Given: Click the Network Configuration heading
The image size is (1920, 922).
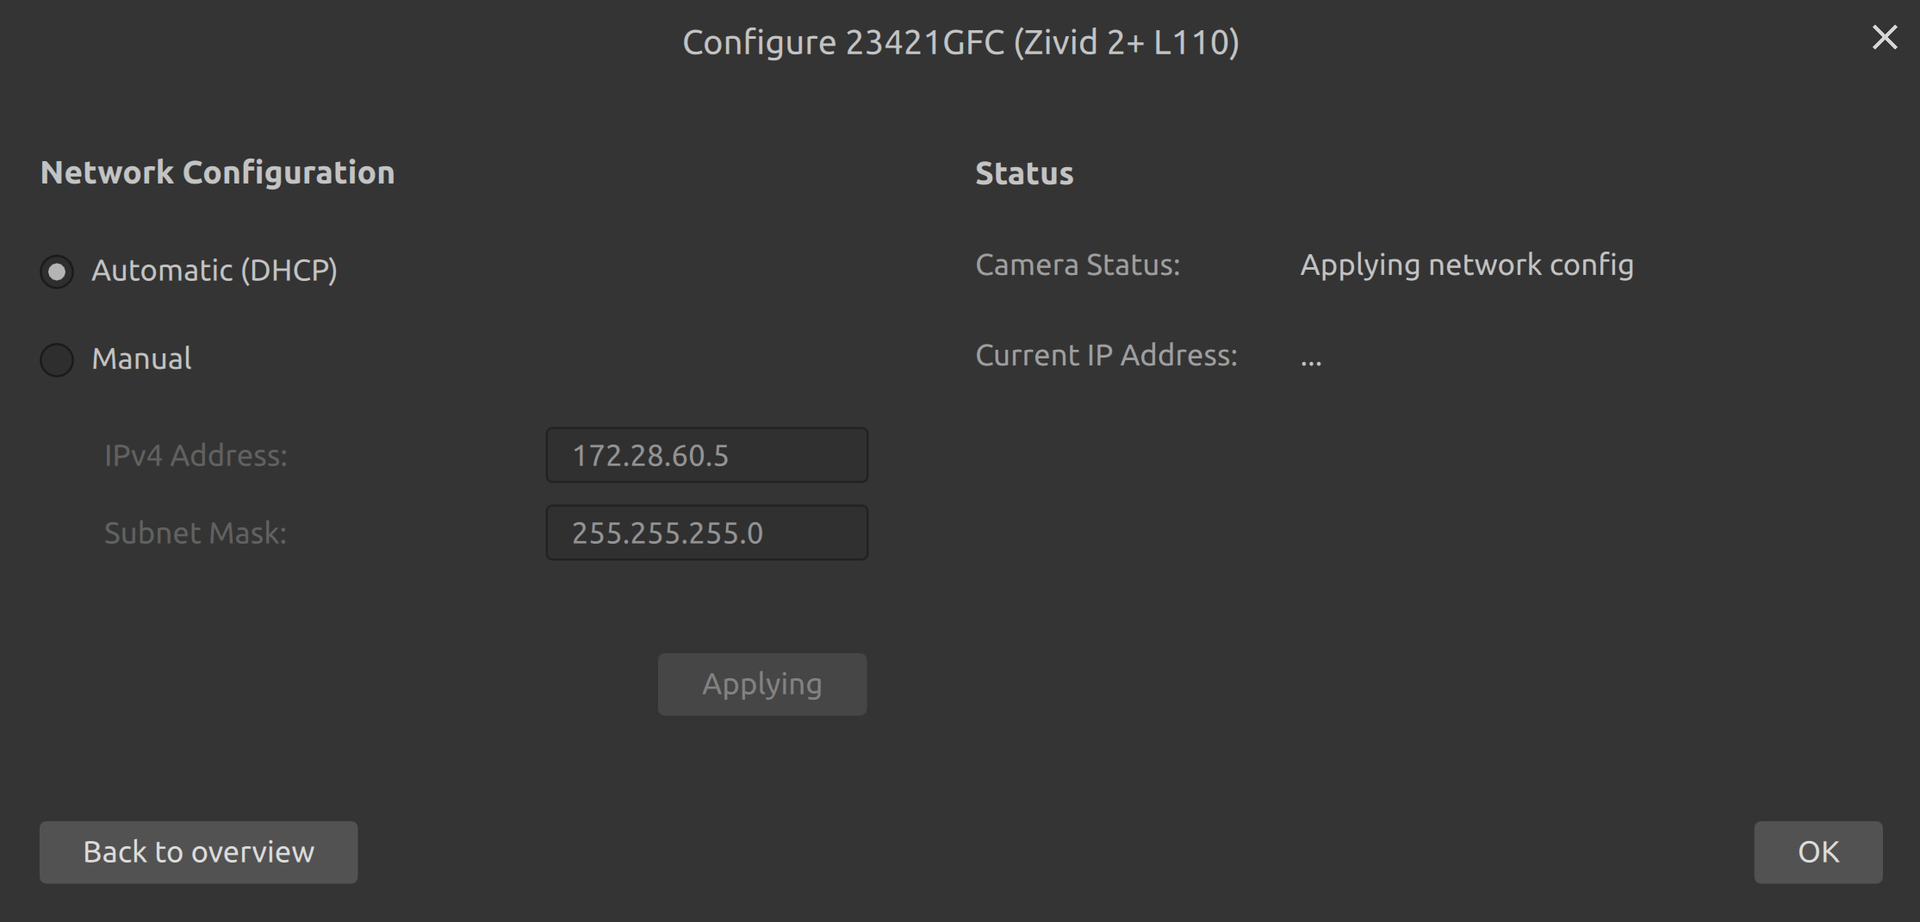Looking at the screenshot, I should point(217,173).
